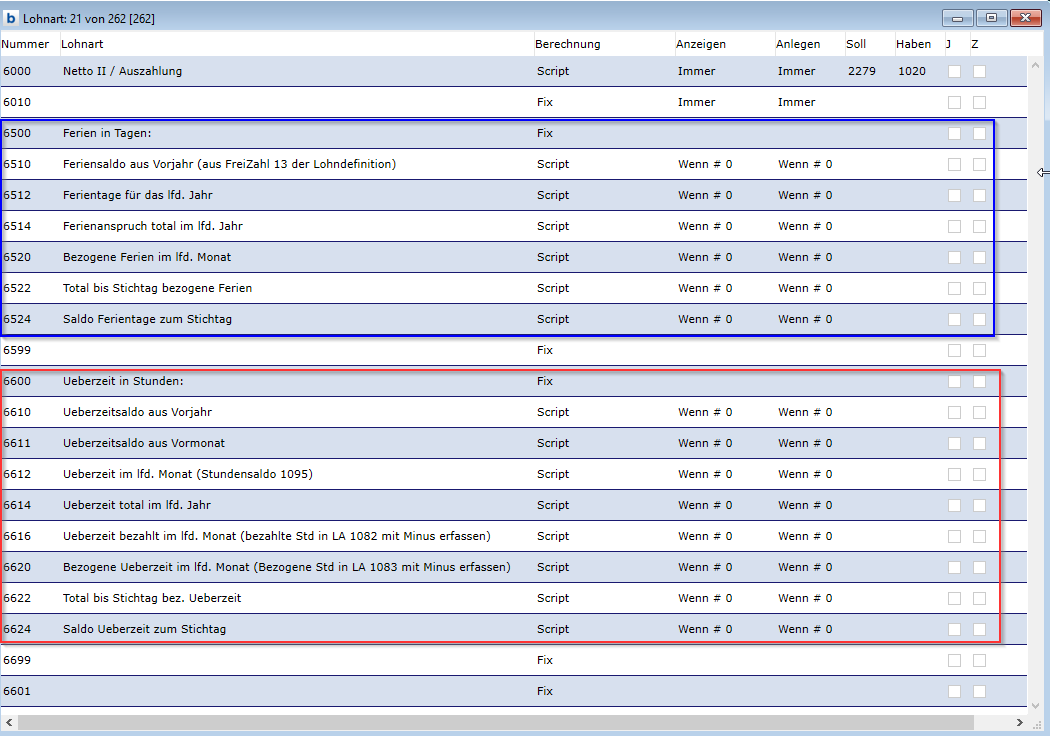This screenshot has width=1050, height=736.
Task: Toggle the Z checkbox for row 6612
Action: tap(979, 475)
